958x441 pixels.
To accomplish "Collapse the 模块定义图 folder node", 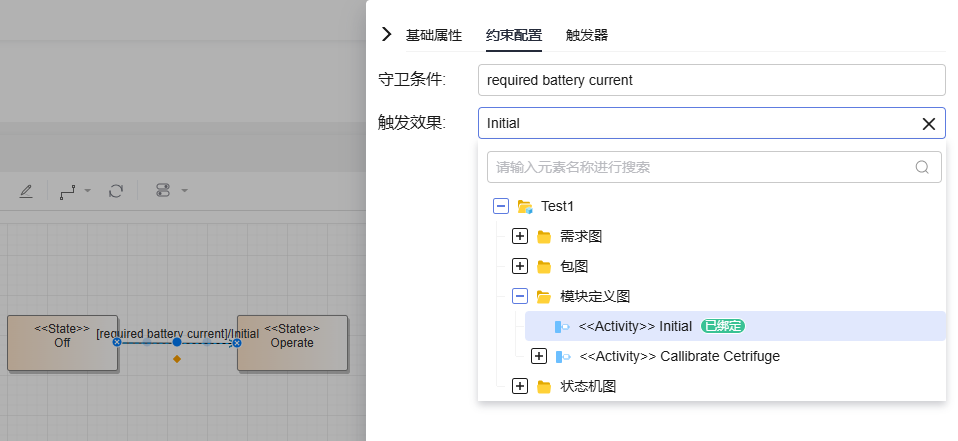I will point(519,296).
